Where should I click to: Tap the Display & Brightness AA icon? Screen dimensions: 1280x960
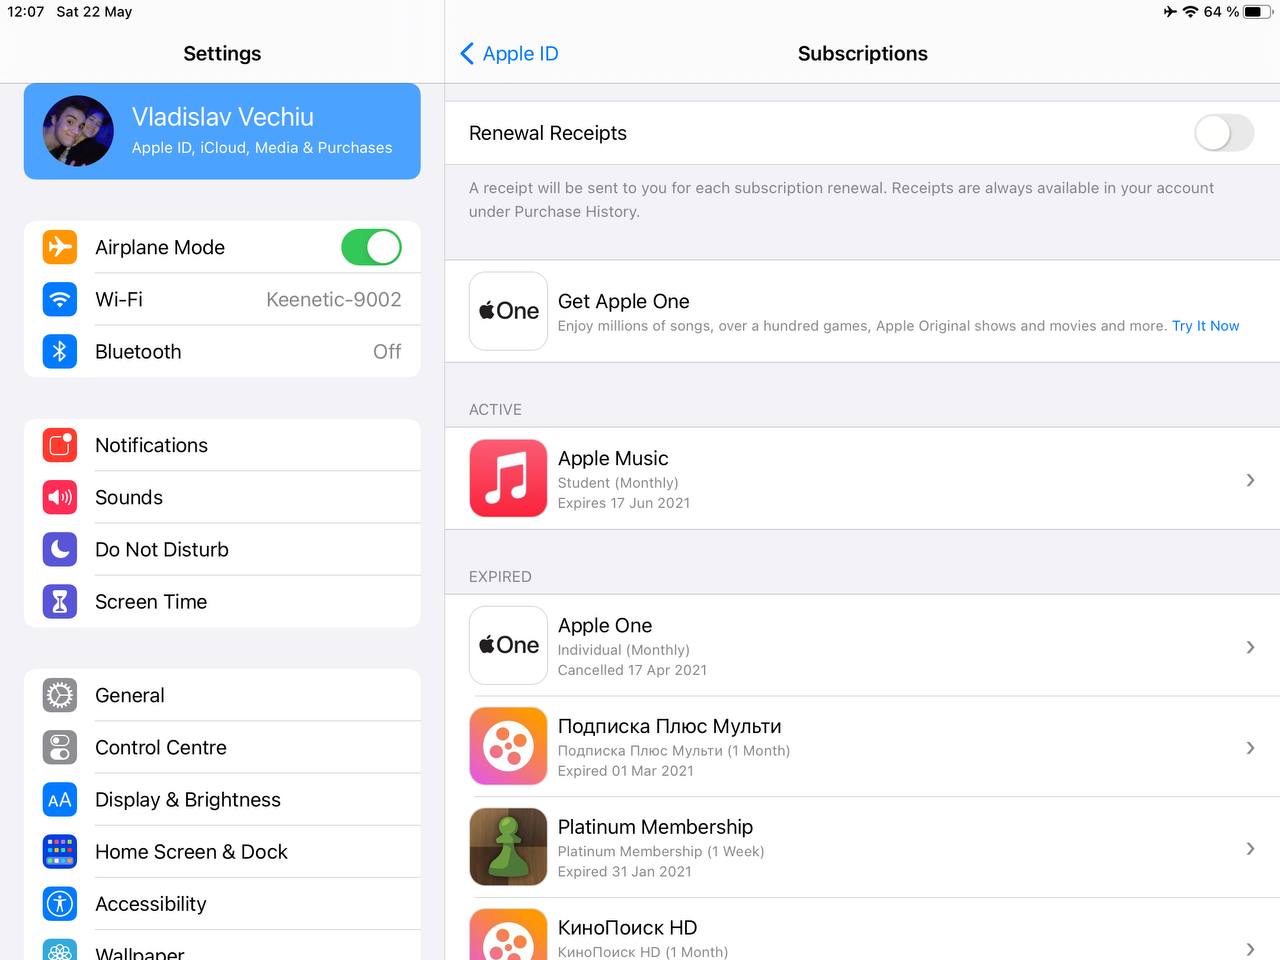pos(60,799)
